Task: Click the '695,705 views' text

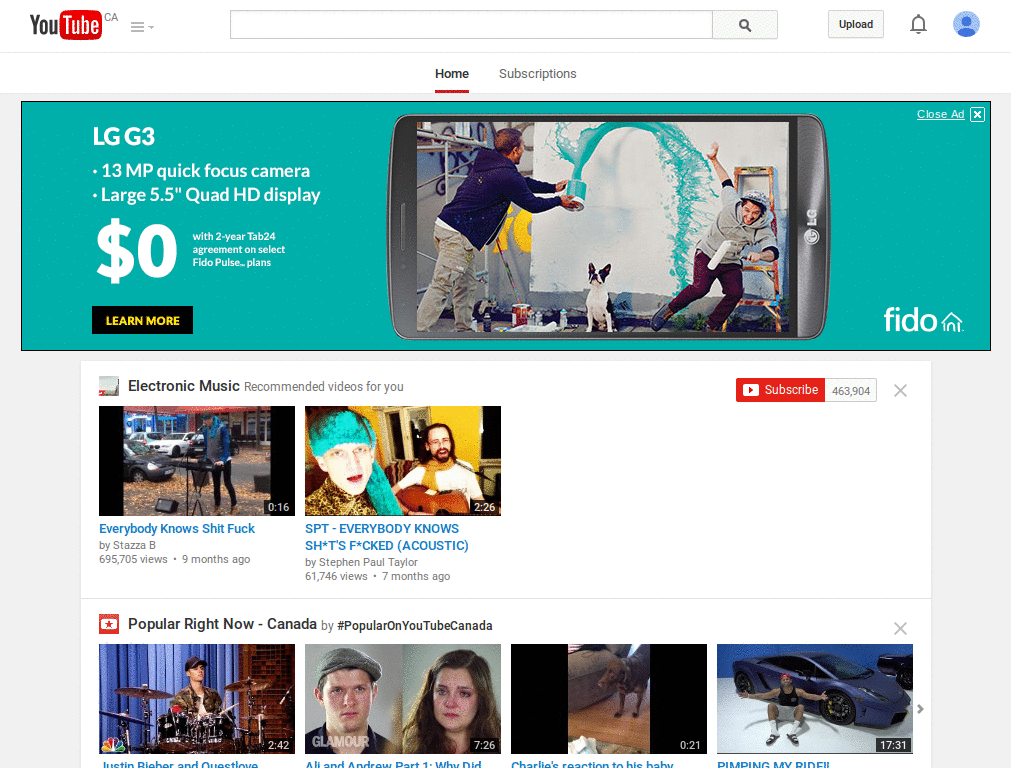Action: pos(133,560)
